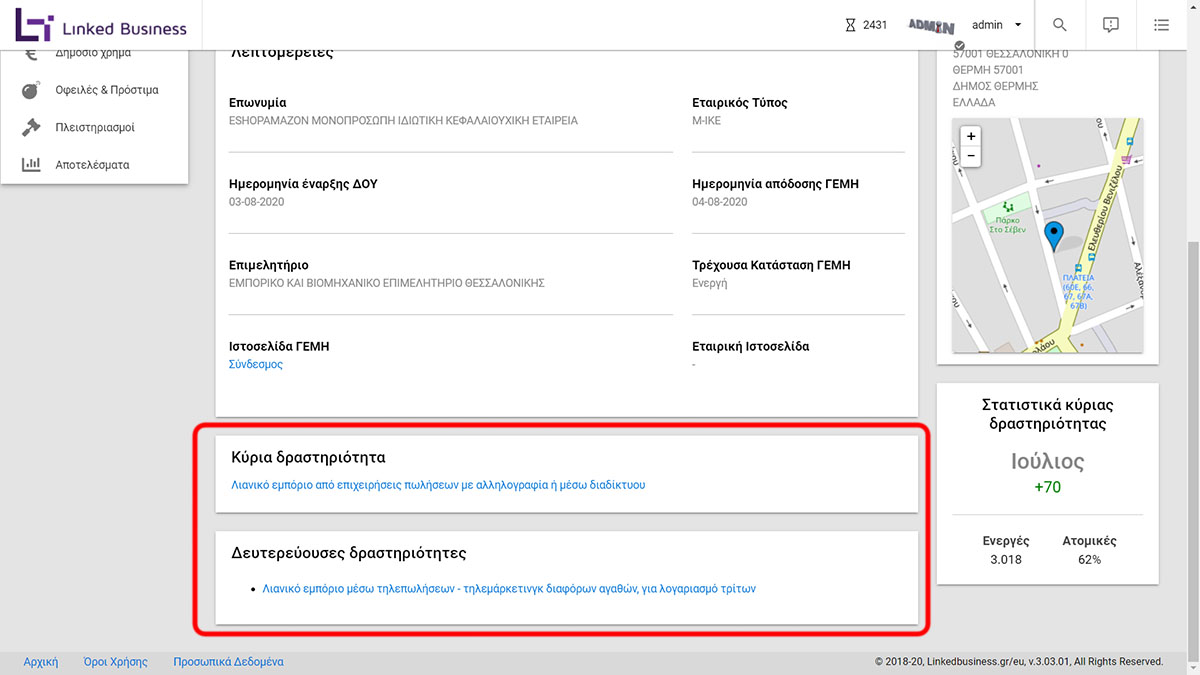Click the status value Ενεργή
This screenshot has width=1200, height=675.
click(709, 283)
